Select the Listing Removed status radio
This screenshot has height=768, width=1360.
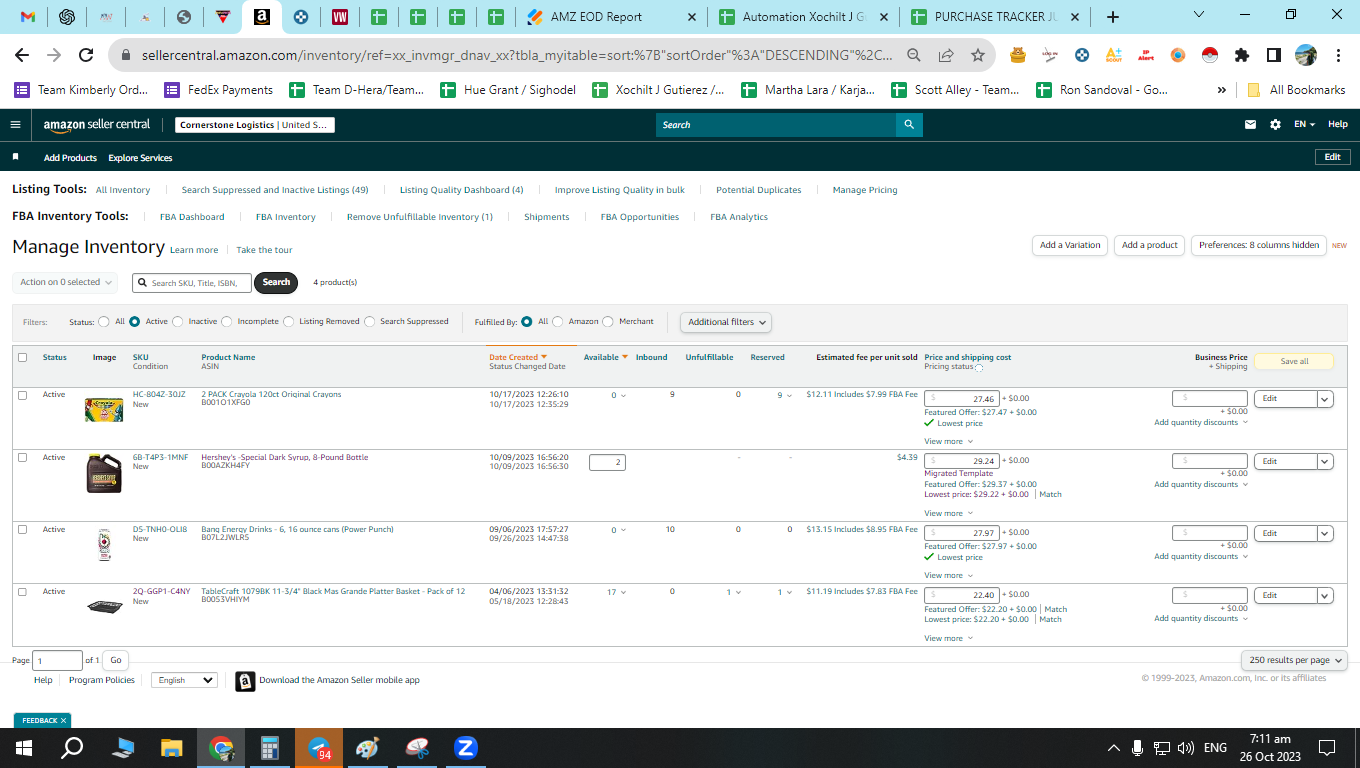tap(289, 322)
